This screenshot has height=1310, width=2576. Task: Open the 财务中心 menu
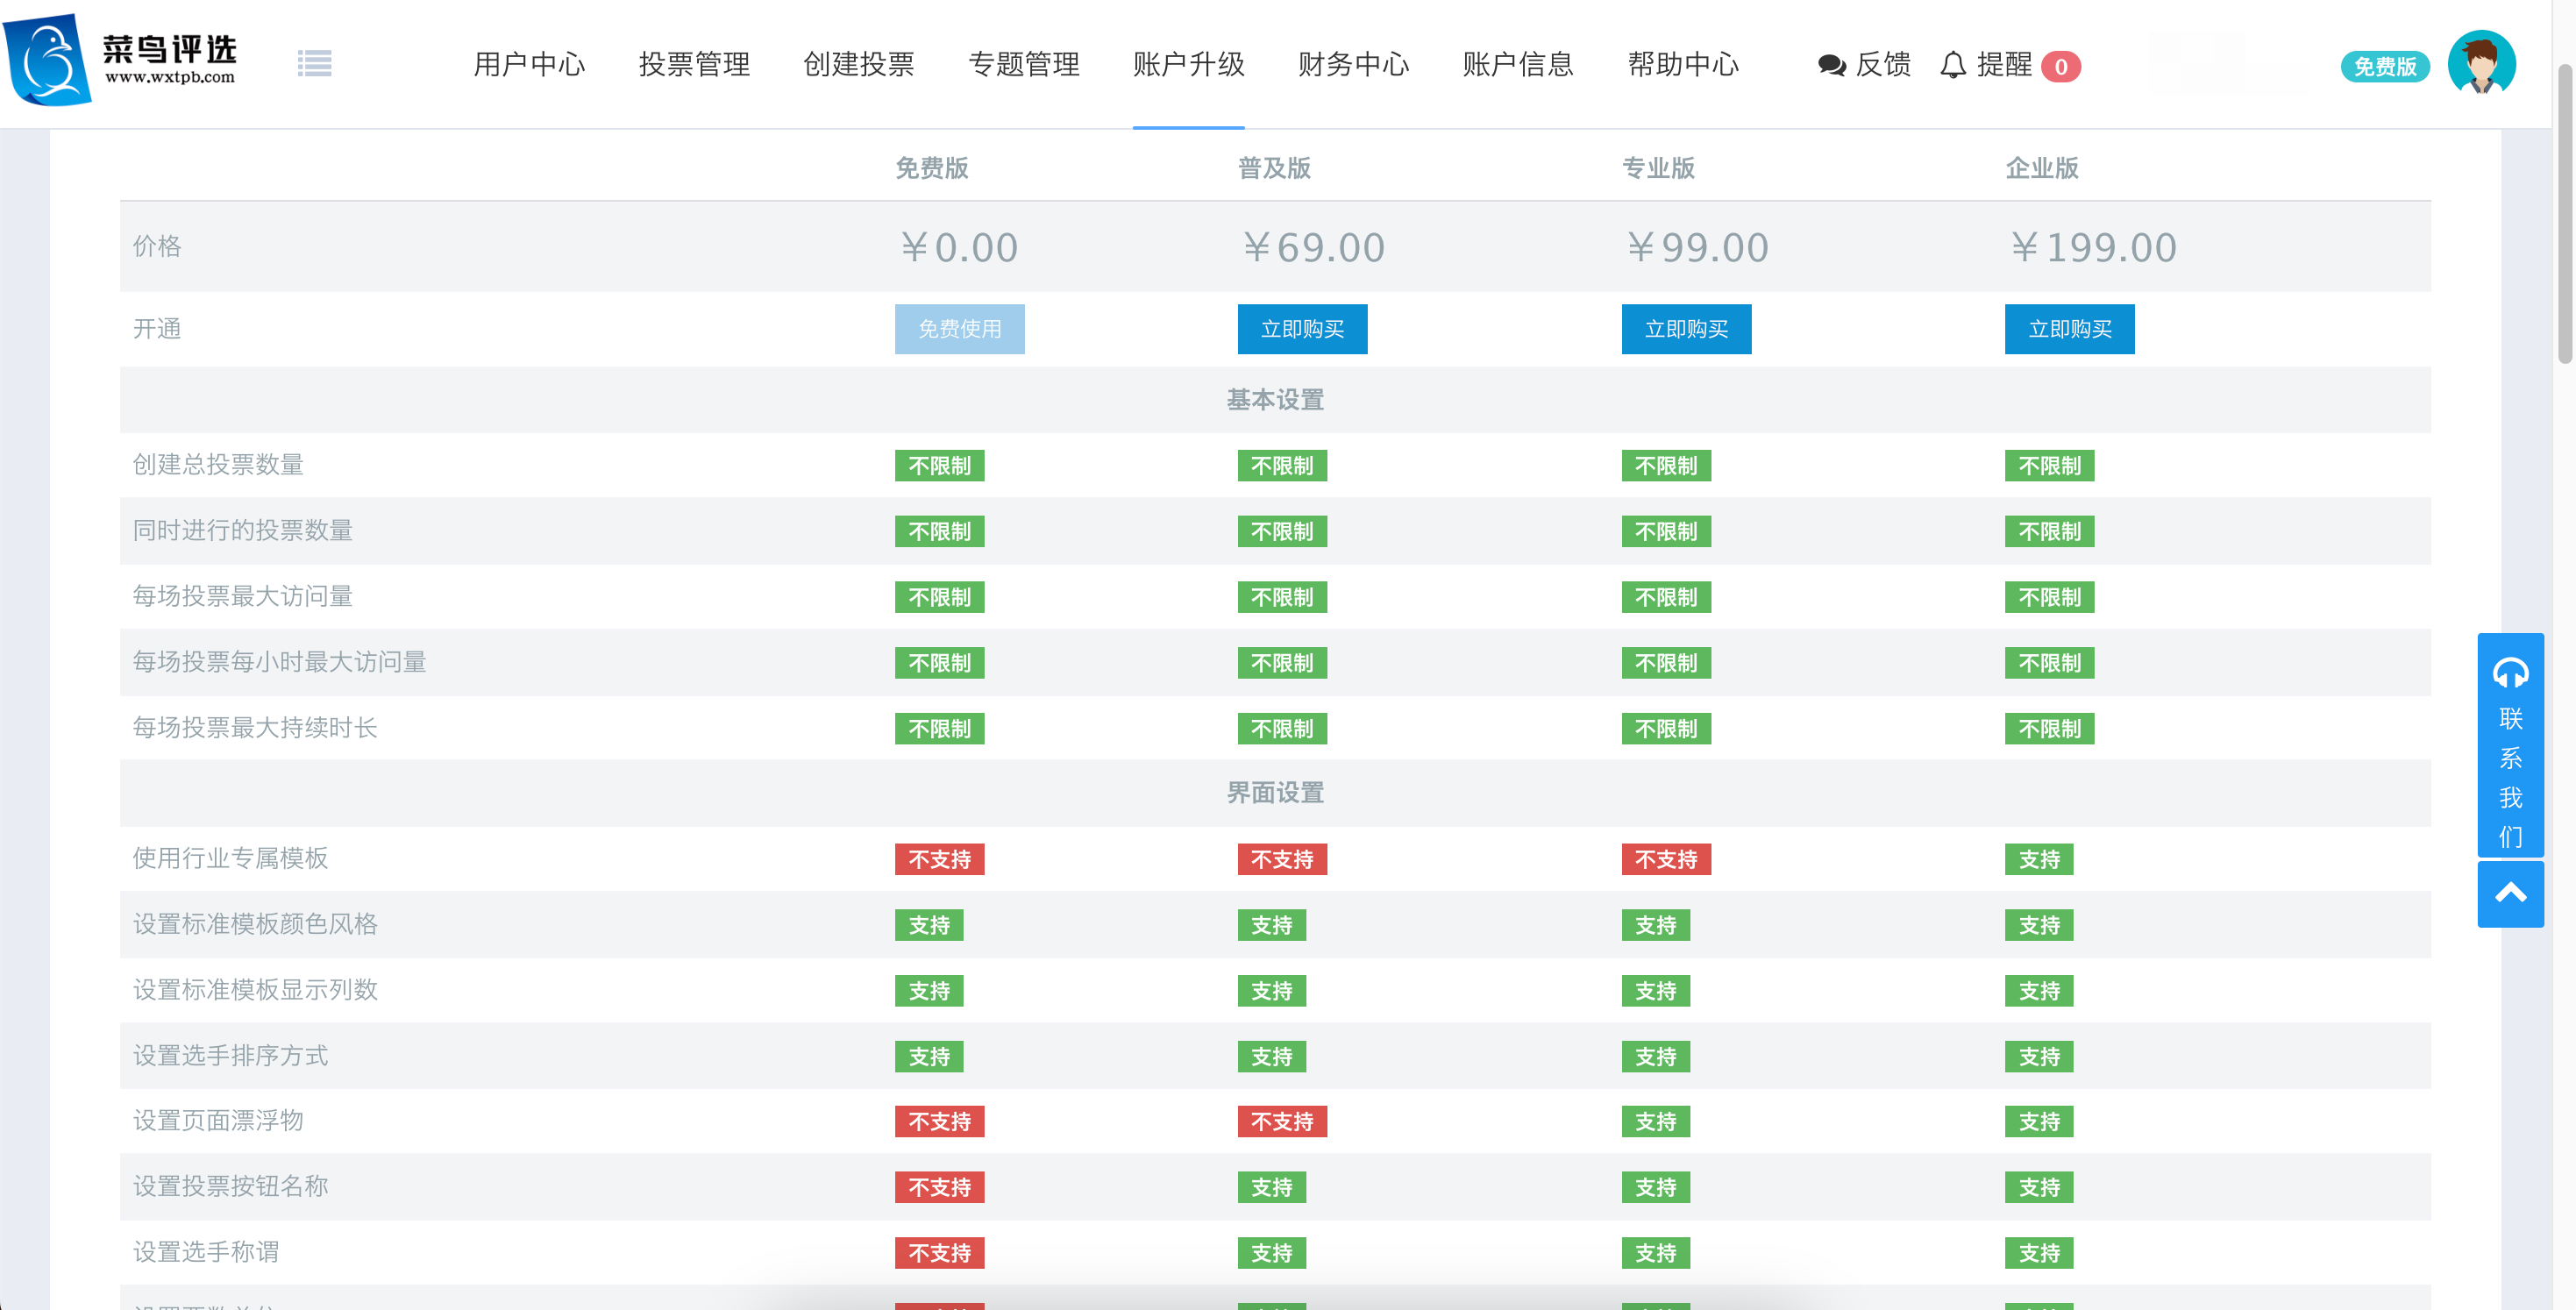pos(1353,65)
